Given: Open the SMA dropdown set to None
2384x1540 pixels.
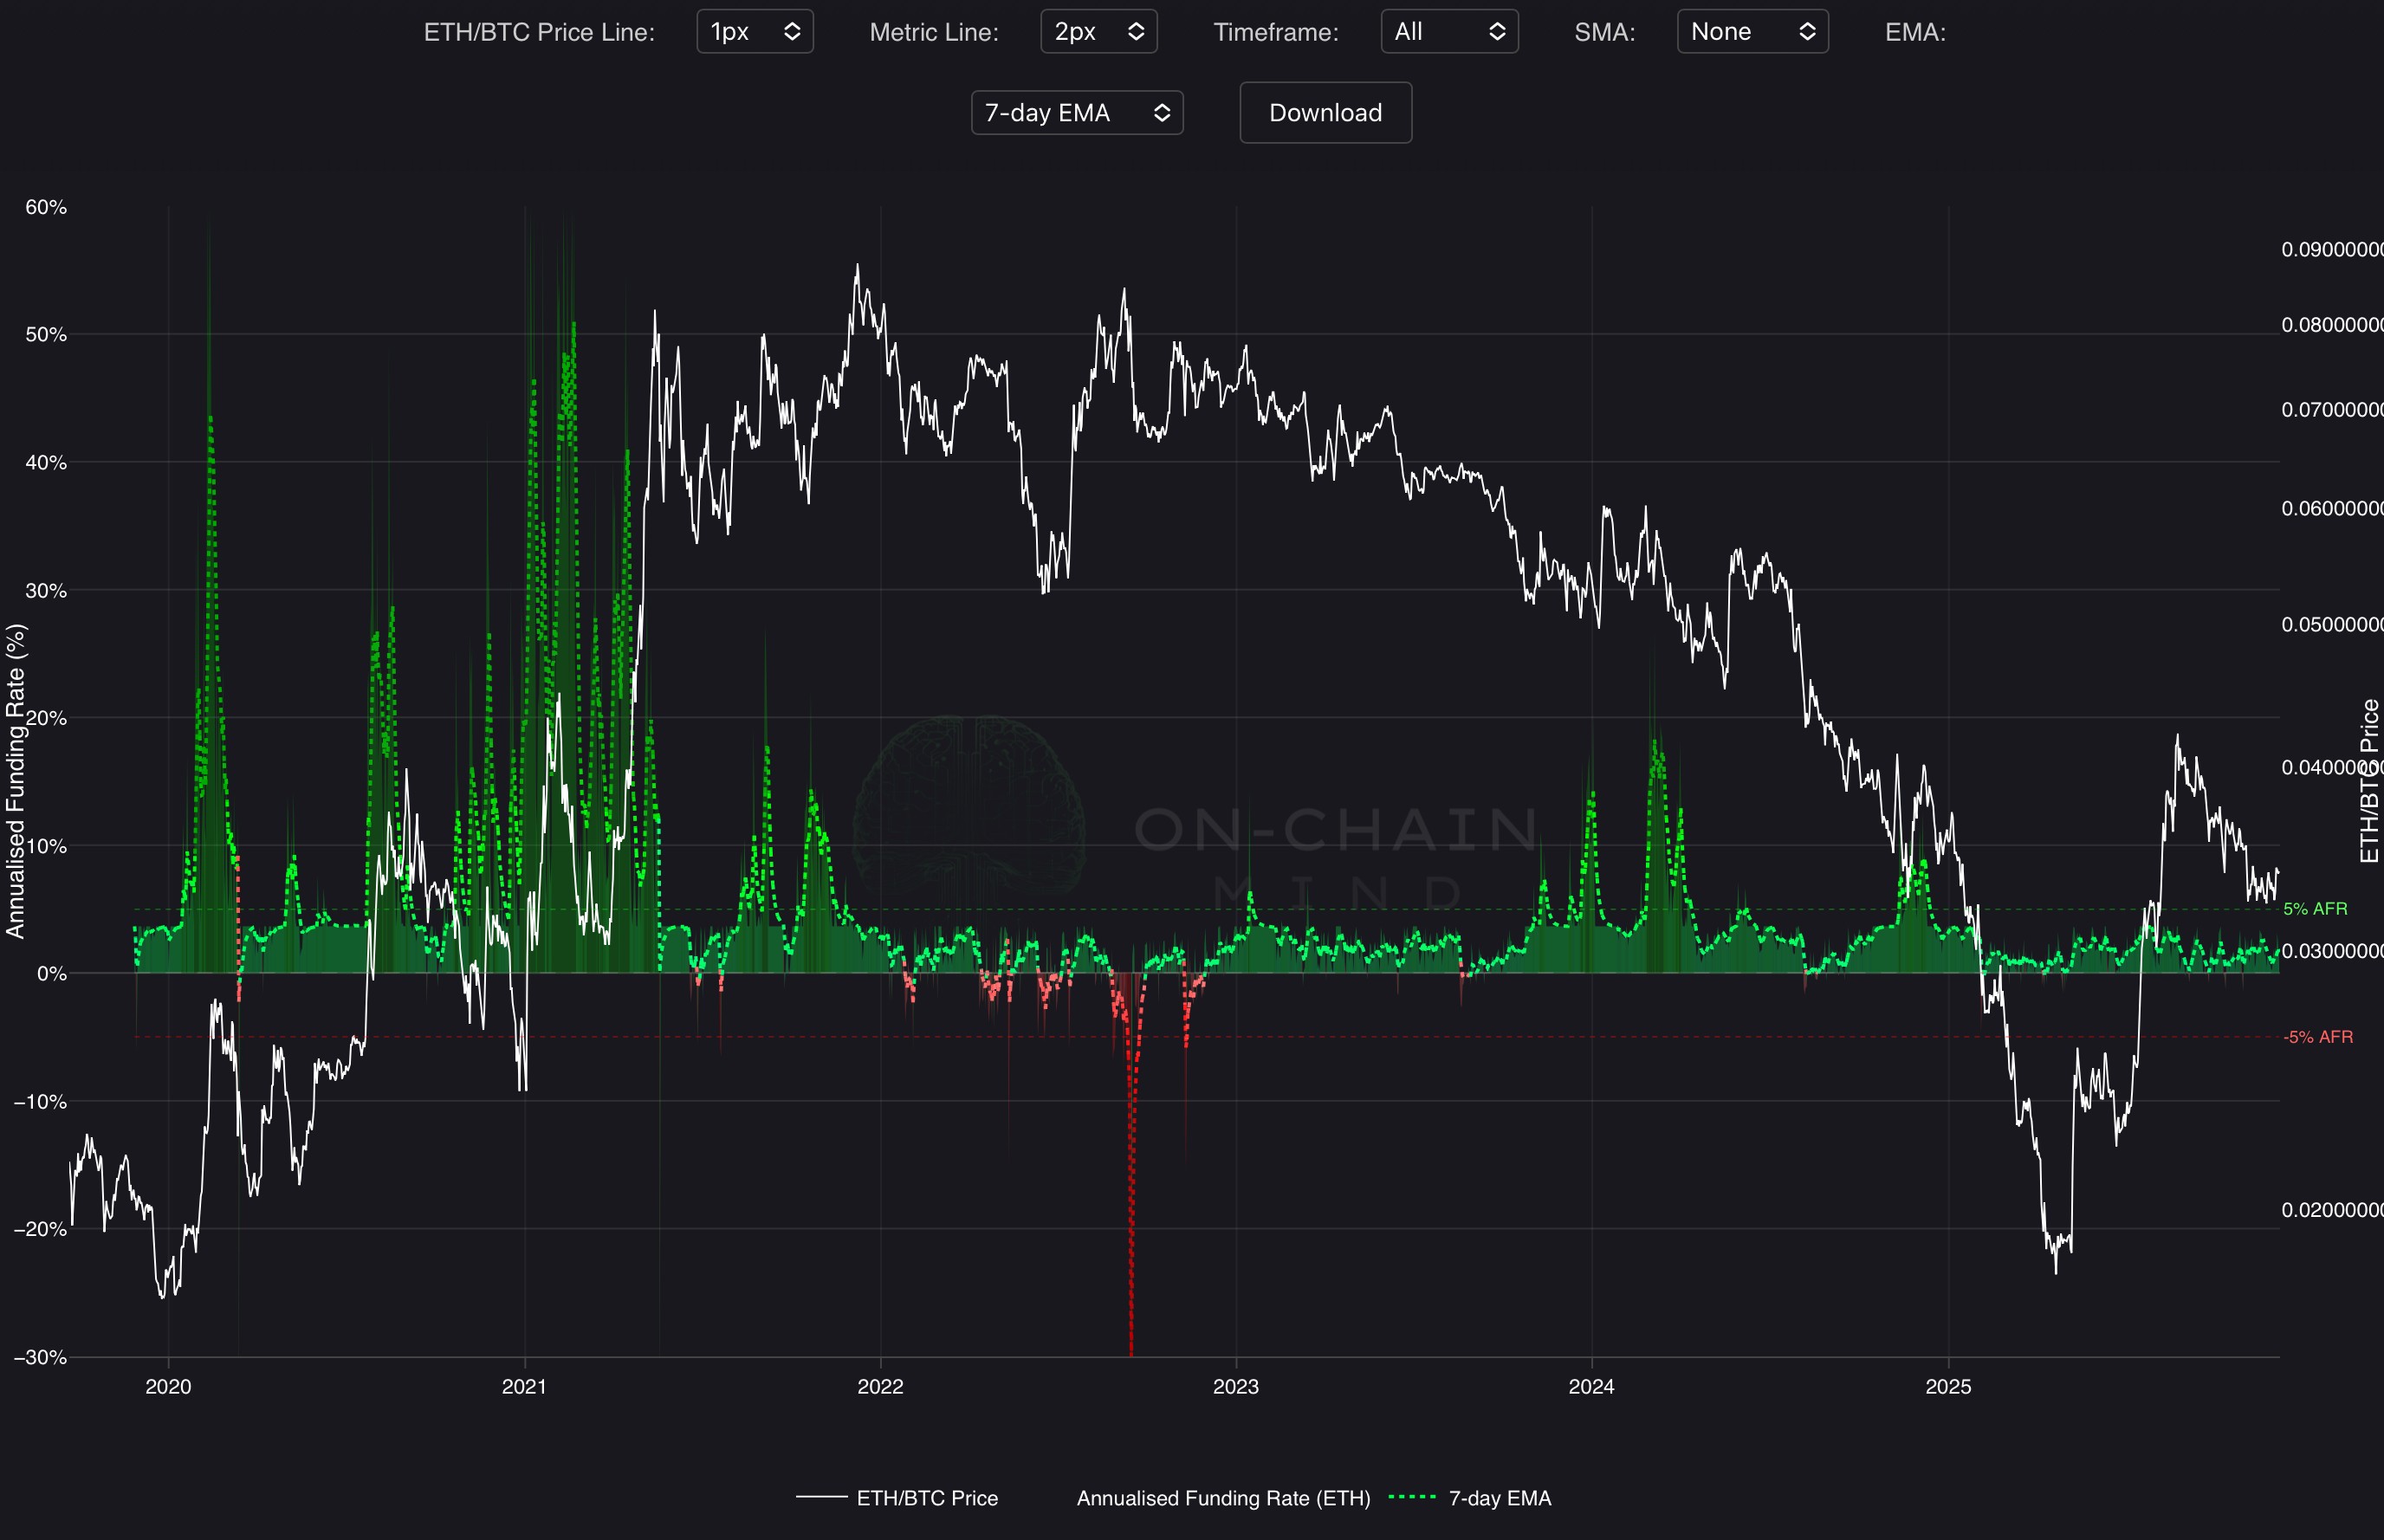Looking at the screenshot, I should [x=1752, y=32].
